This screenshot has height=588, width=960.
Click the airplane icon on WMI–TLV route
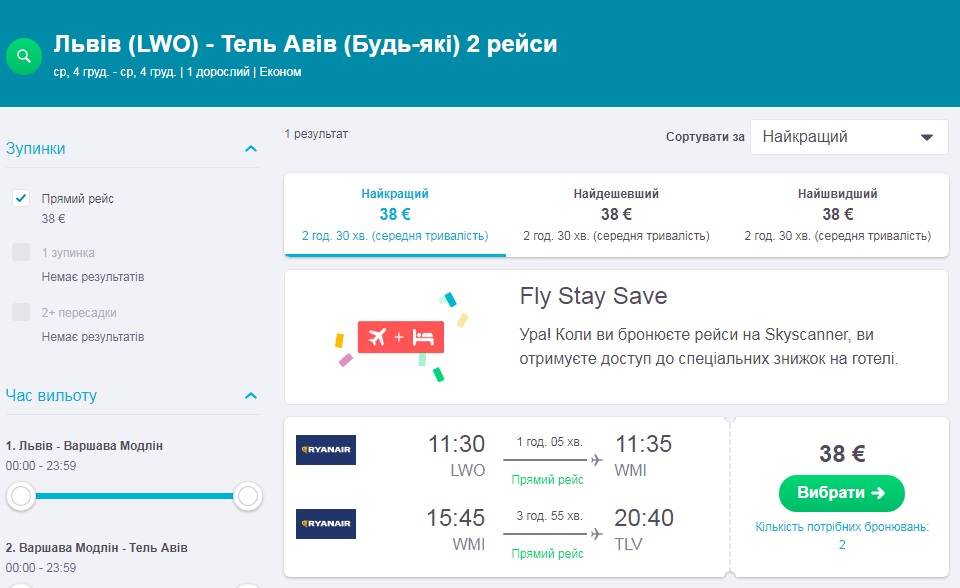[597, 534]
